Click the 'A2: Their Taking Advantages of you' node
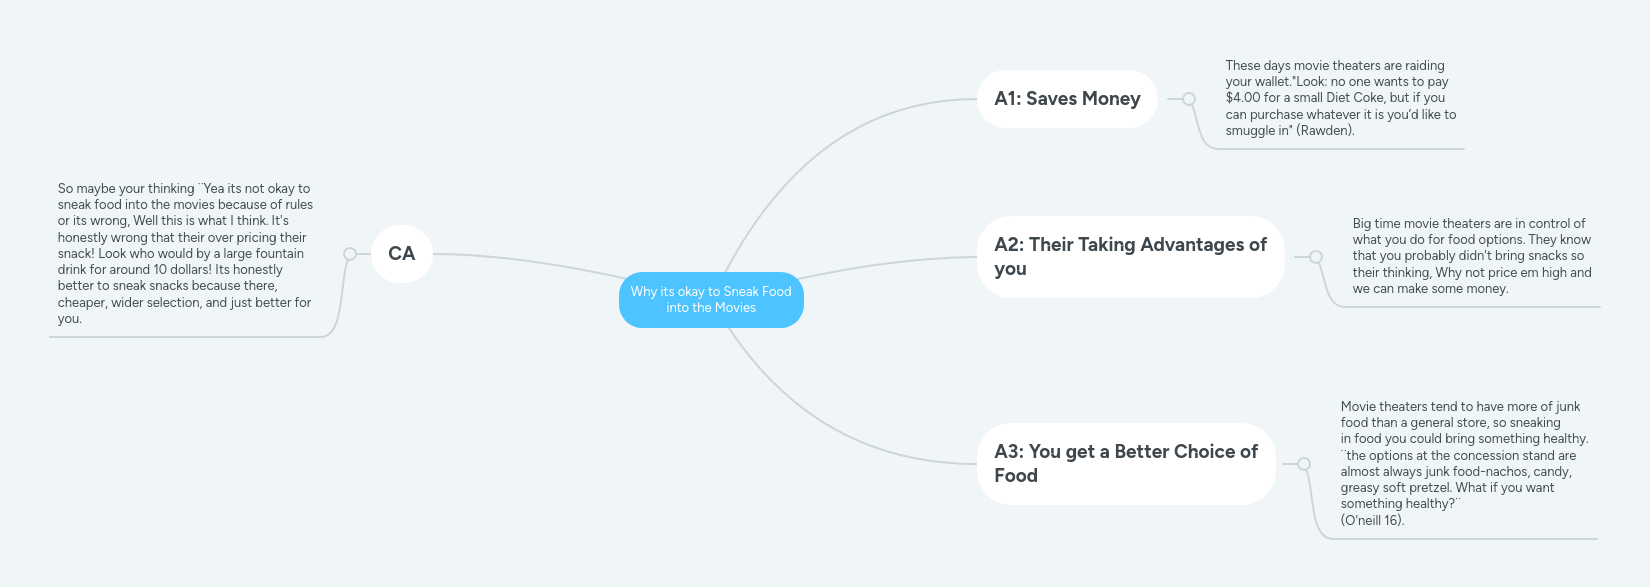This screenshot has height=587, width=1650. (x=1130, y=257)
